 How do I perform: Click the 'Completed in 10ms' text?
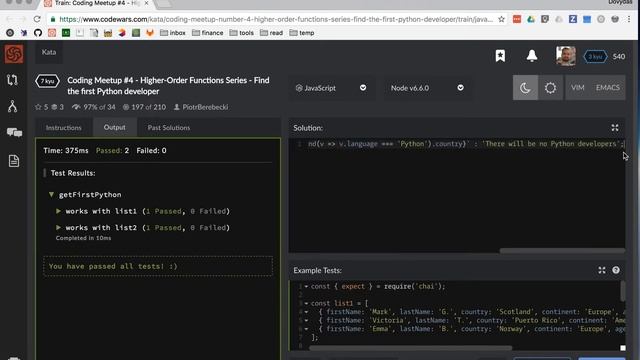(x=83, y=238)
